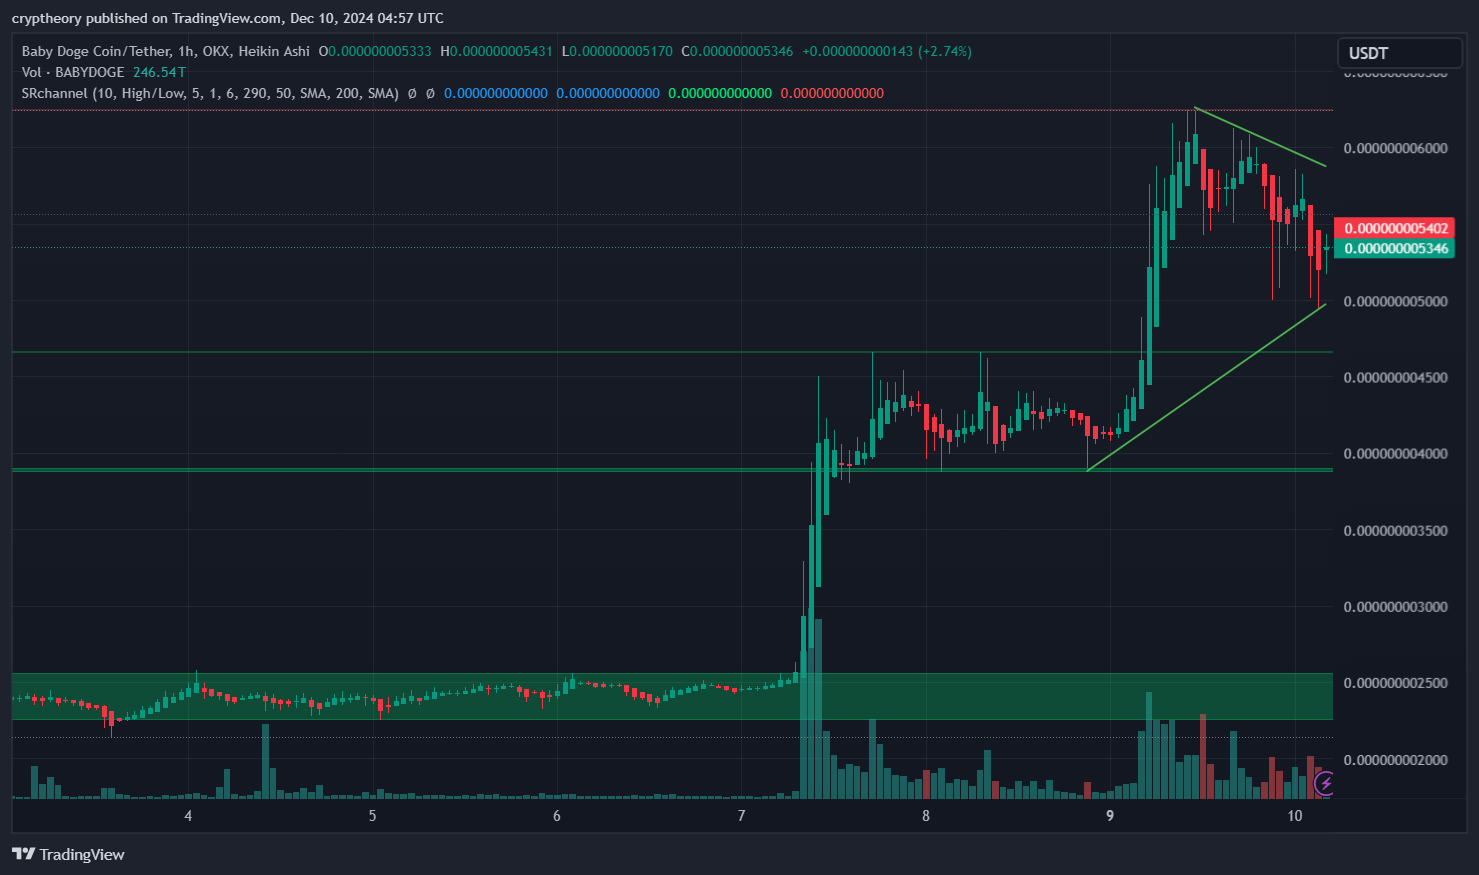1479x875 pixels.
Task: Click the 246.54T volume value
Action: click(x=159, y=72)
